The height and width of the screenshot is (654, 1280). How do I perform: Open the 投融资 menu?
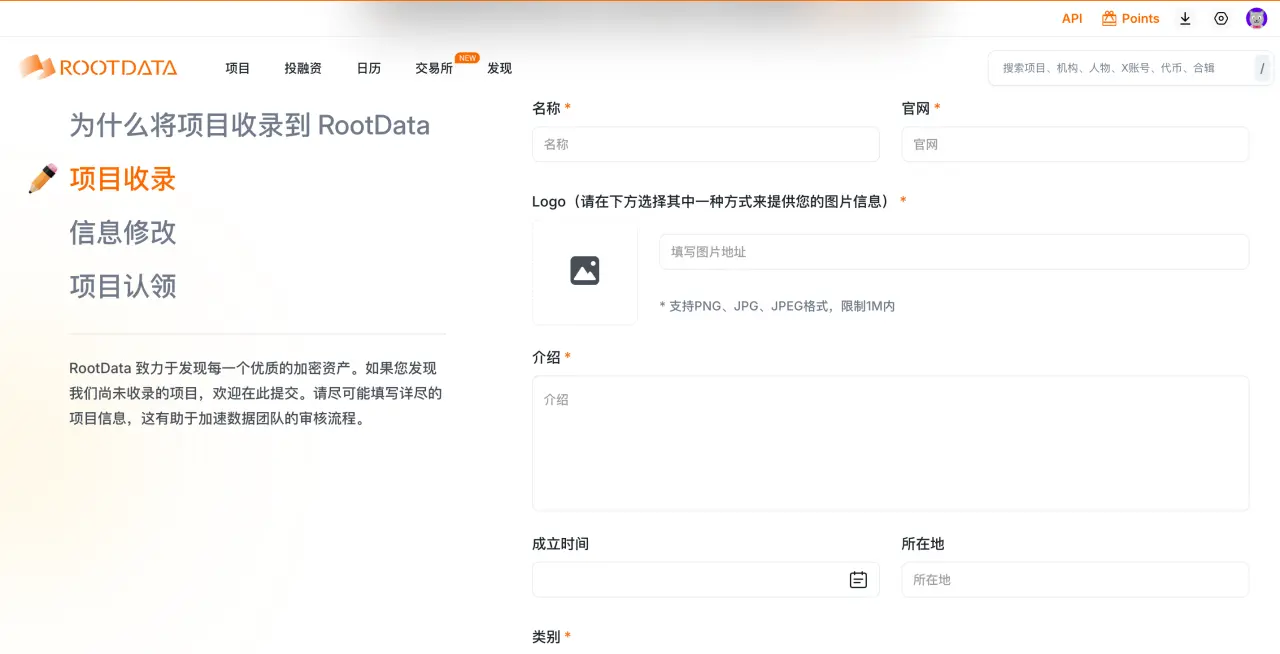point(303,68)
